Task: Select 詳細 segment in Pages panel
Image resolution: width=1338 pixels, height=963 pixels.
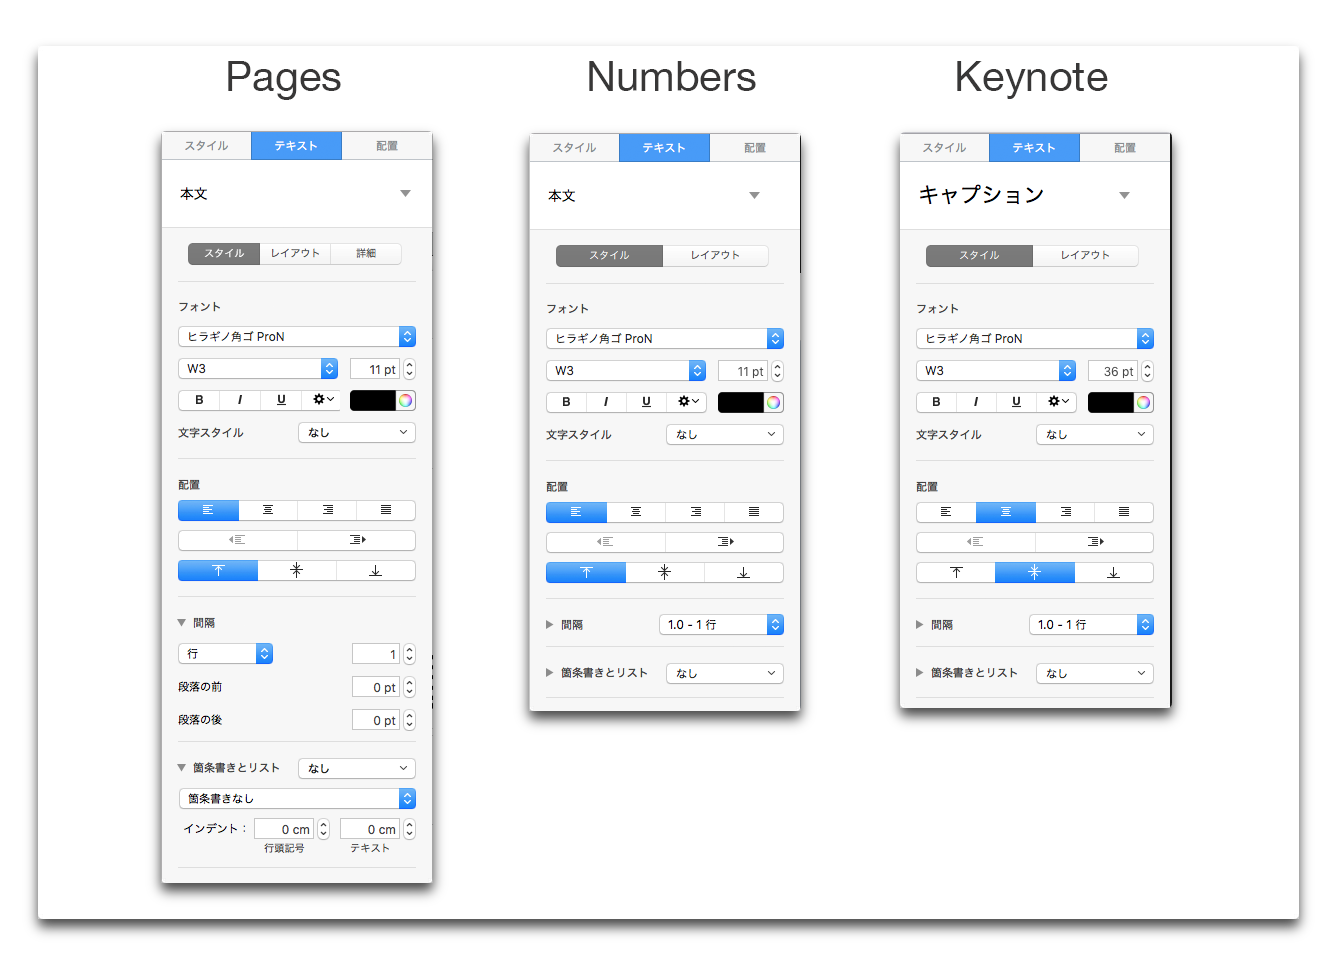Action: 366,254
